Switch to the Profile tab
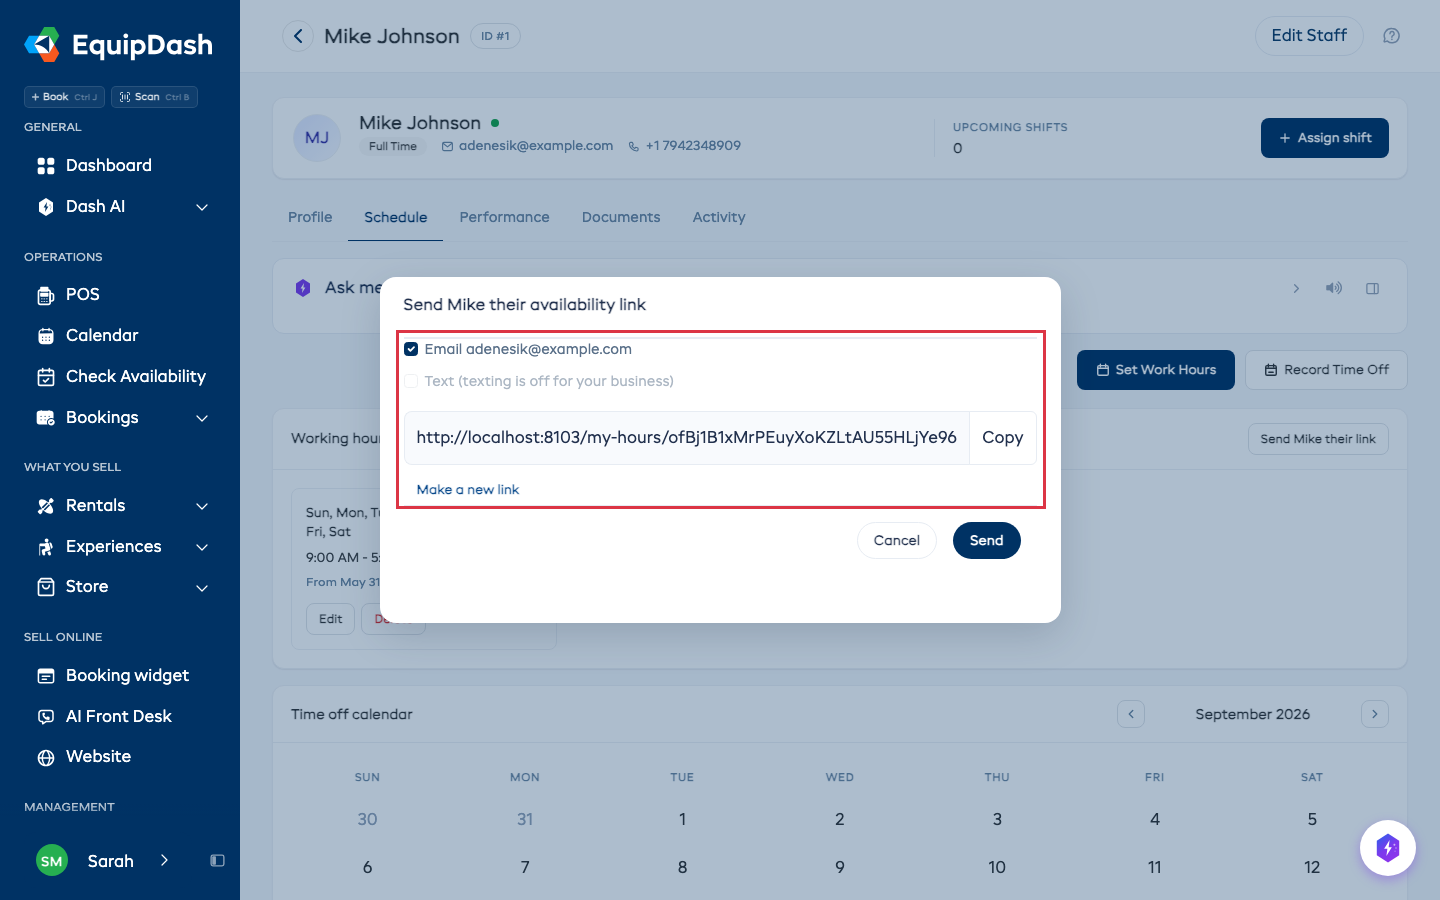Image resolution: width=1440 pixels, height=900 pixels. (310, 217)
